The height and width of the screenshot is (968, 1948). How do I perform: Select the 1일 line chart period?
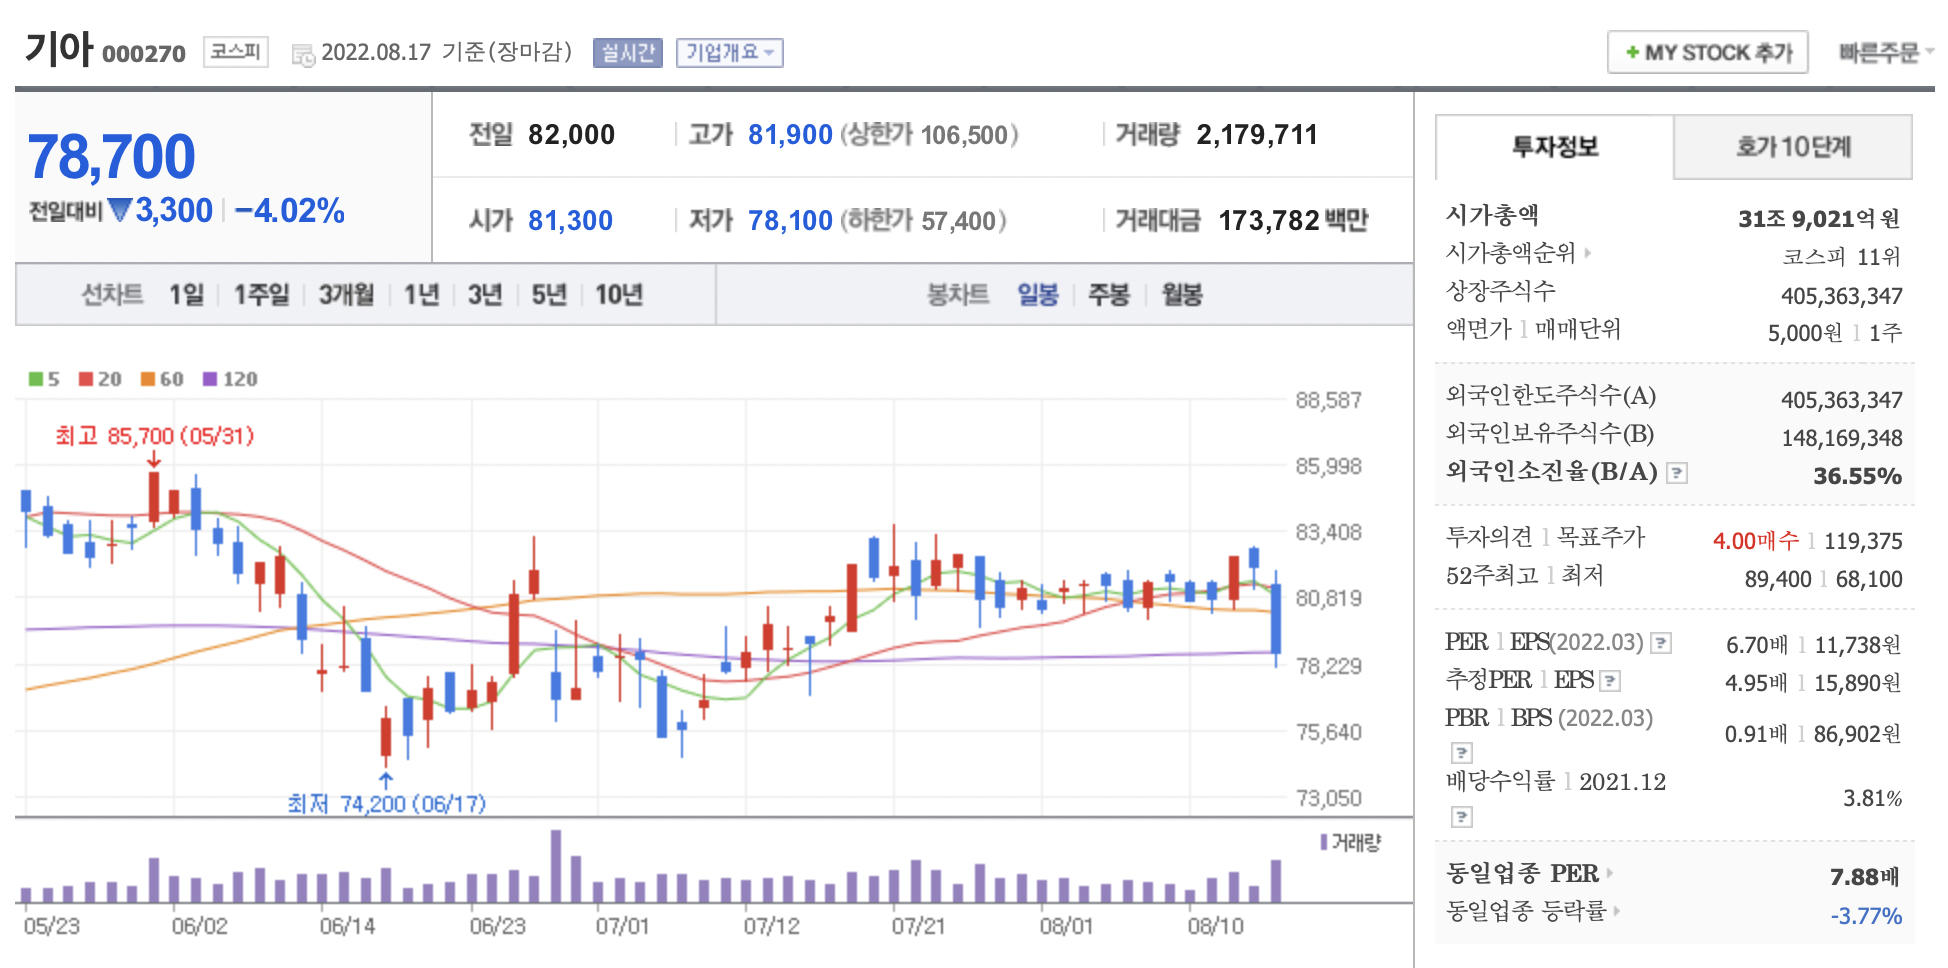tap(186, 294)
